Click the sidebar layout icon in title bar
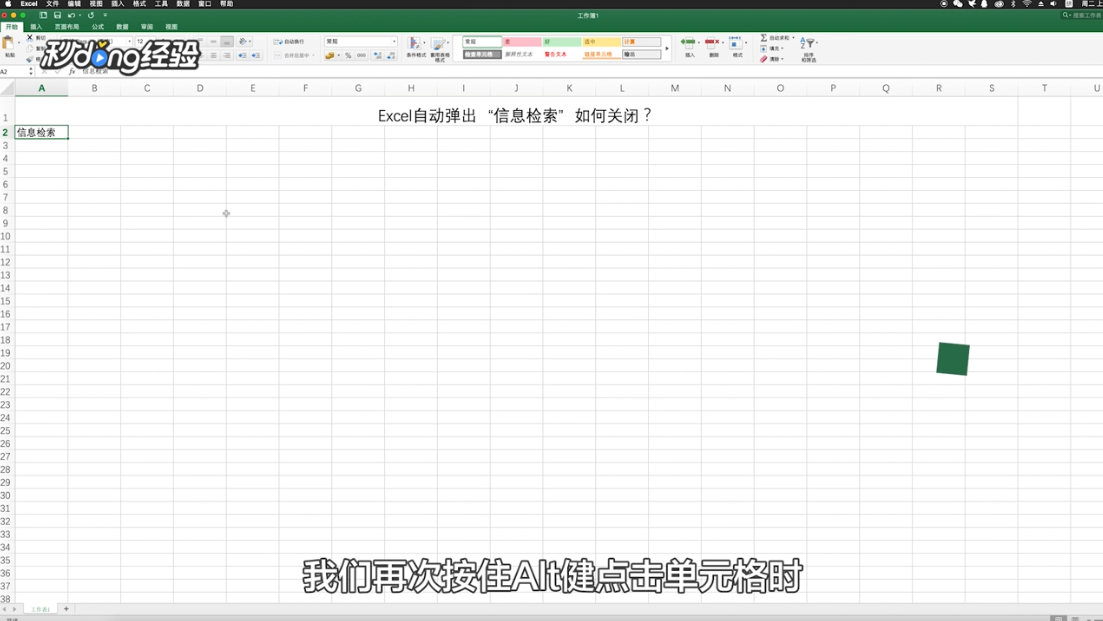1103x621 pixels. coord(43,15)
